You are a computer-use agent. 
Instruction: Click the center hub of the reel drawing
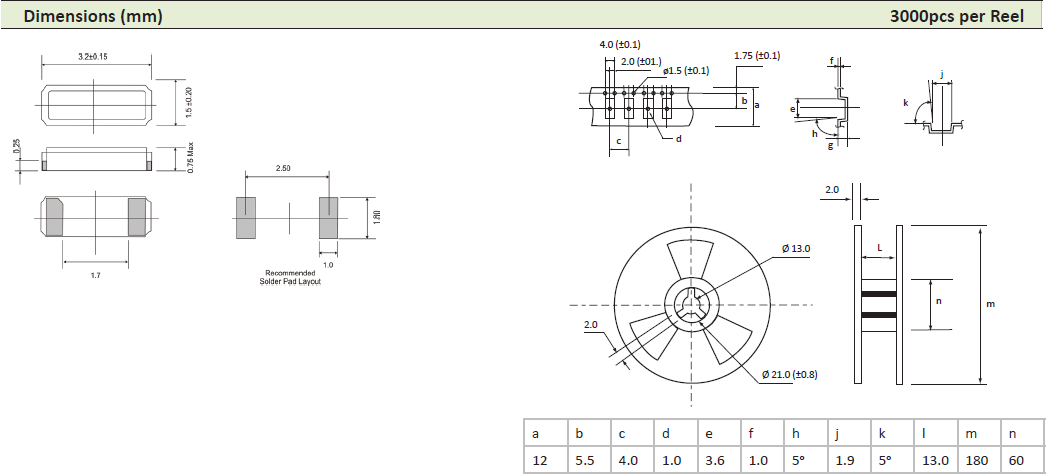[x=691, y=304]
